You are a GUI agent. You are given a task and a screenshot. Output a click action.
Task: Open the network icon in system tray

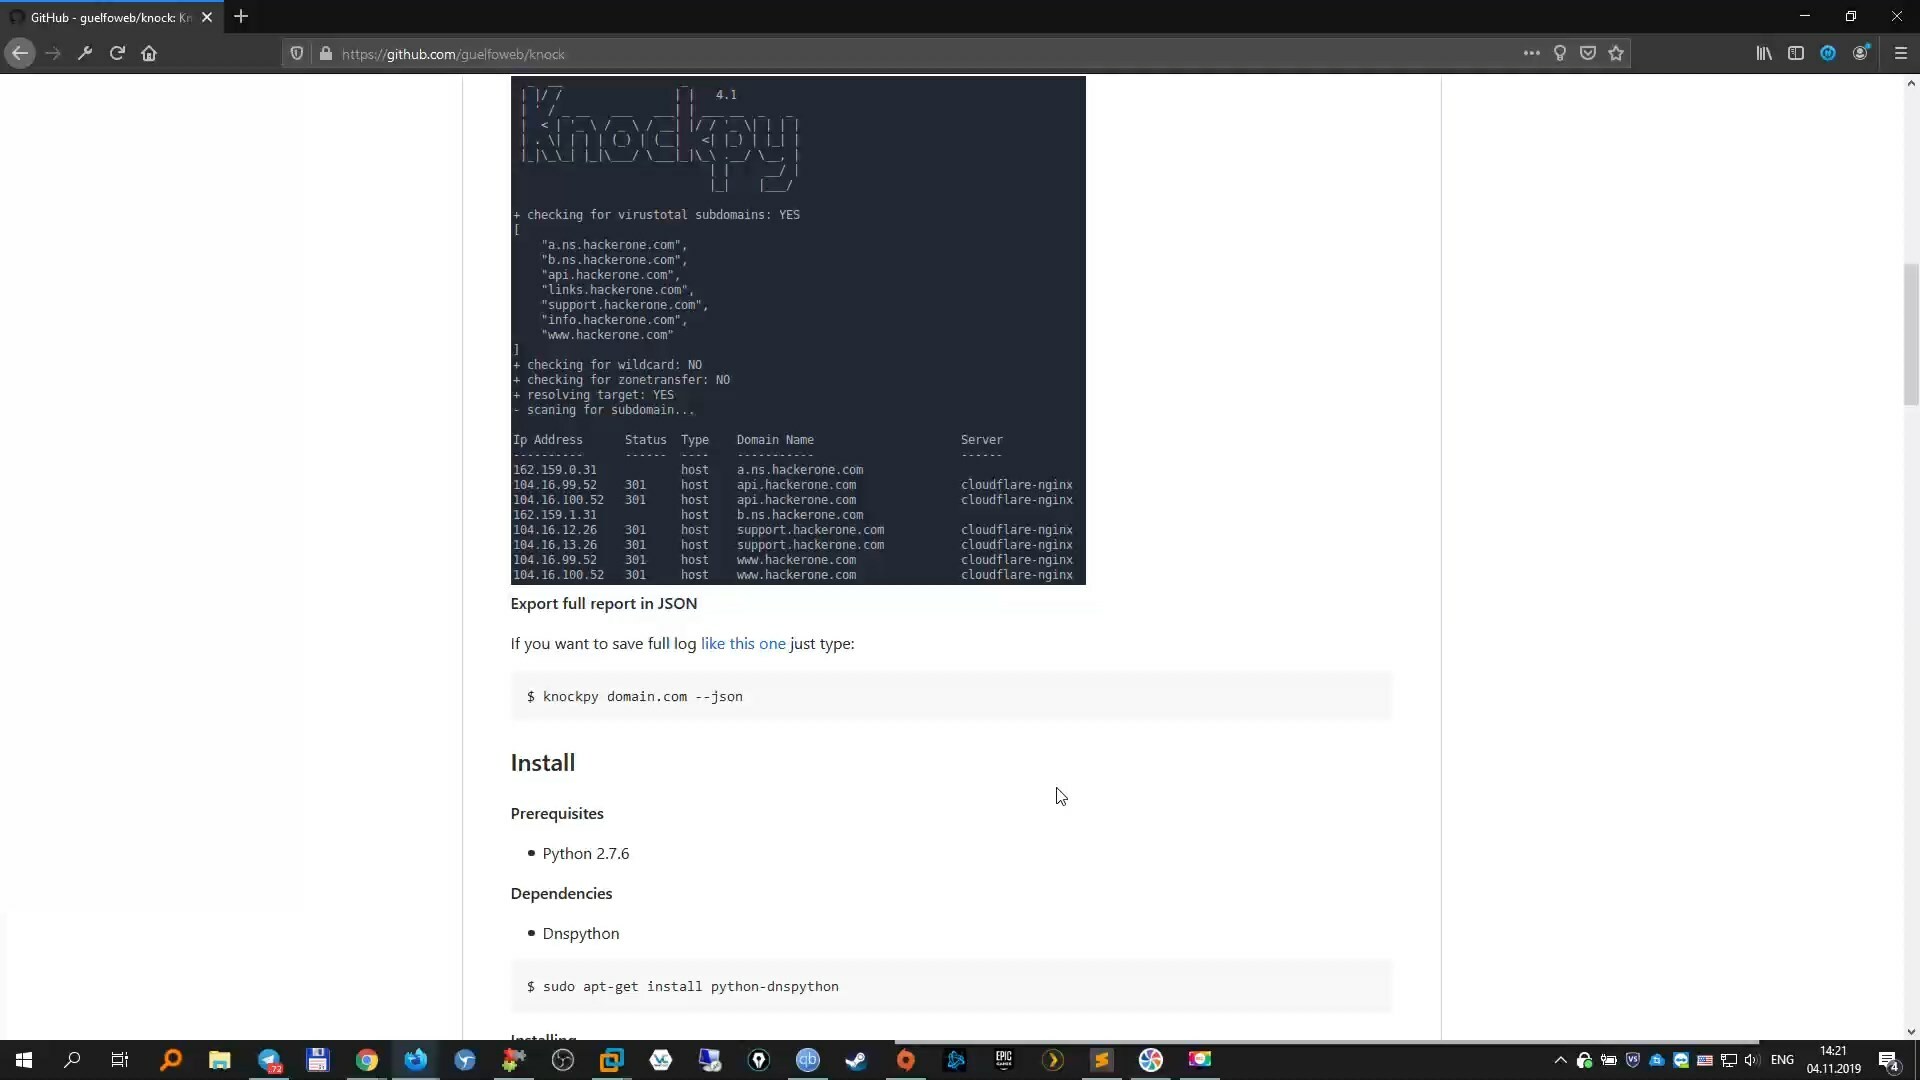pos(1729,1060)
